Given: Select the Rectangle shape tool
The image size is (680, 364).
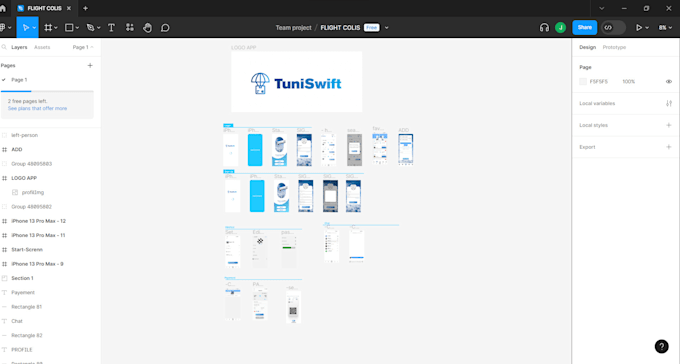Looking at the screenshot, I should [69, 28].
